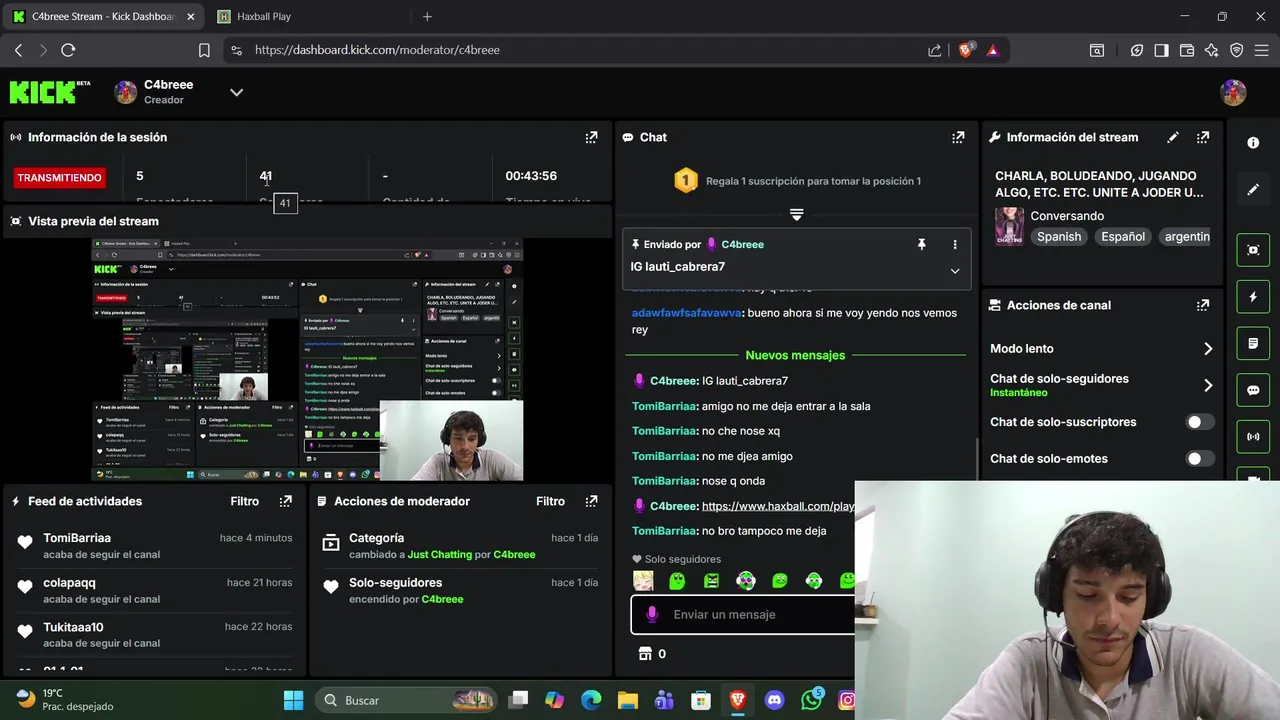Image resolution: width=1280 pixels, height=720 pixels.
Task: Reload the current page
Action: (68, 50)
